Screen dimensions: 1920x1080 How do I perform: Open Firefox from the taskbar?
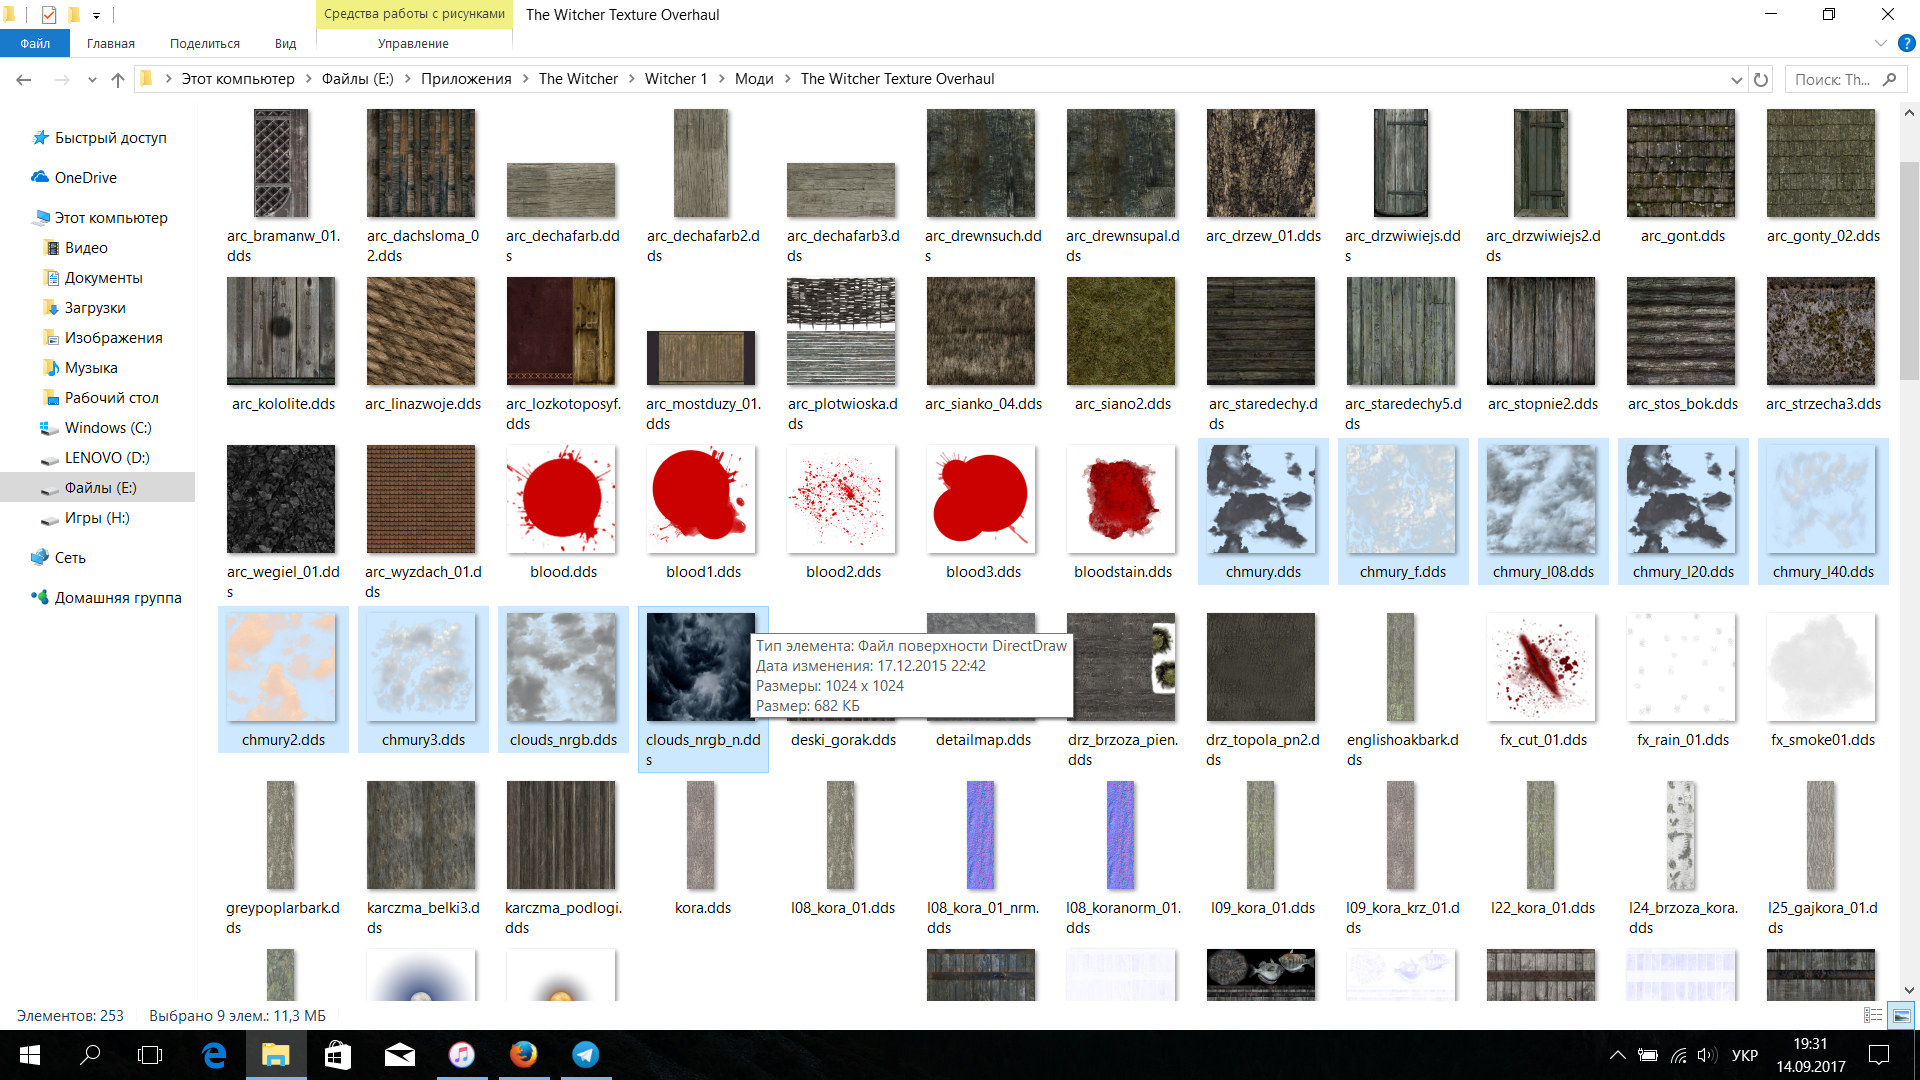coord(523,1055)
